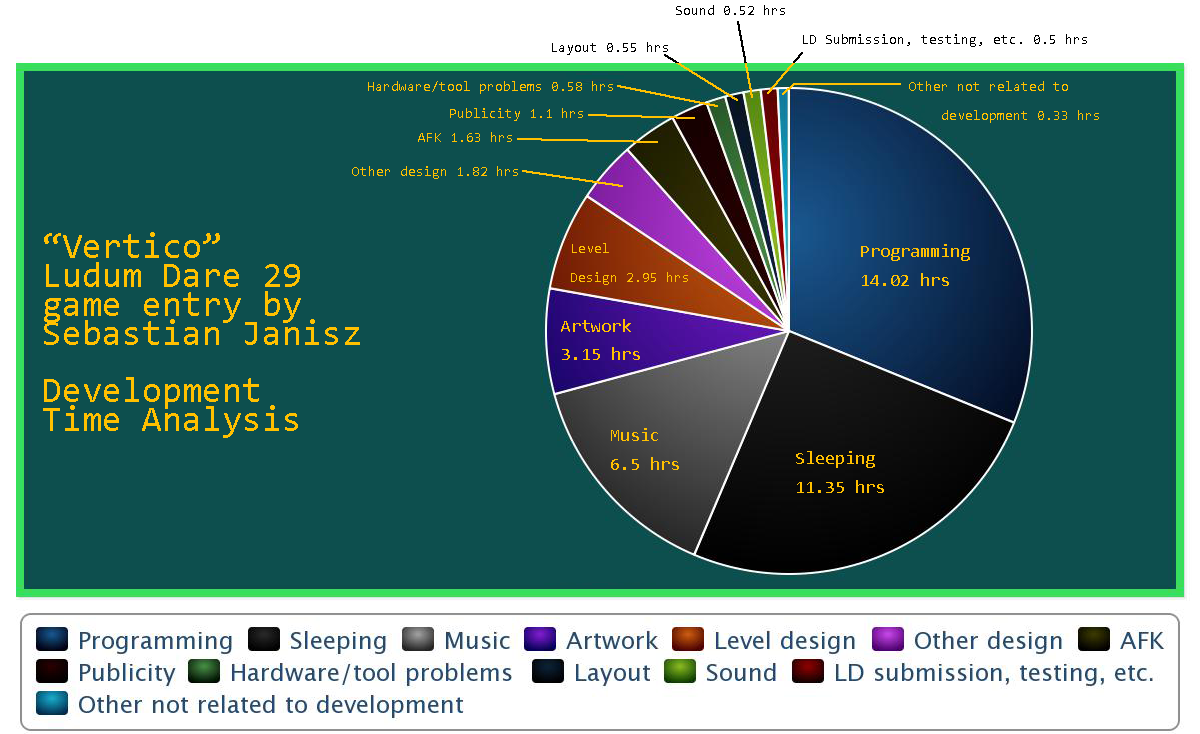Click 'LD Submission, testing, etc. 0.5 hrs' label

coord(945,40)
